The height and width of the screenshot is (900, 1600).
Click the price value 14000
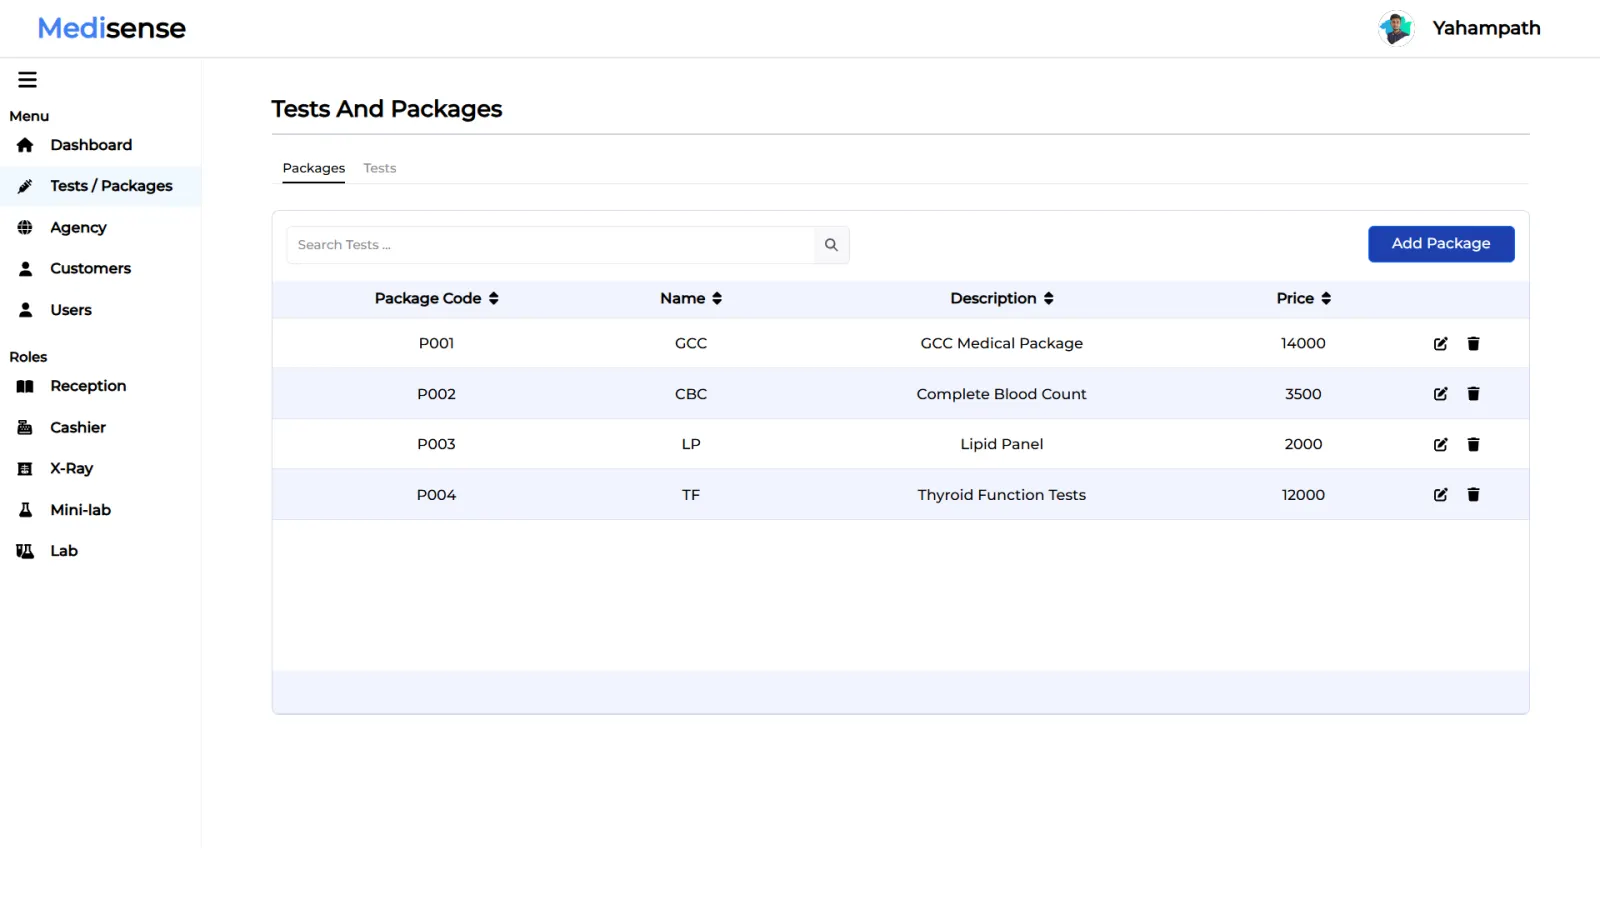[1304, 344]
